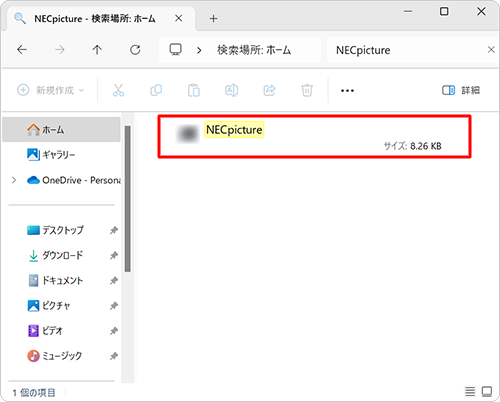Click the forward navigation arrow
This screenshot has width=500, height=402.
[x=60, y=50]
